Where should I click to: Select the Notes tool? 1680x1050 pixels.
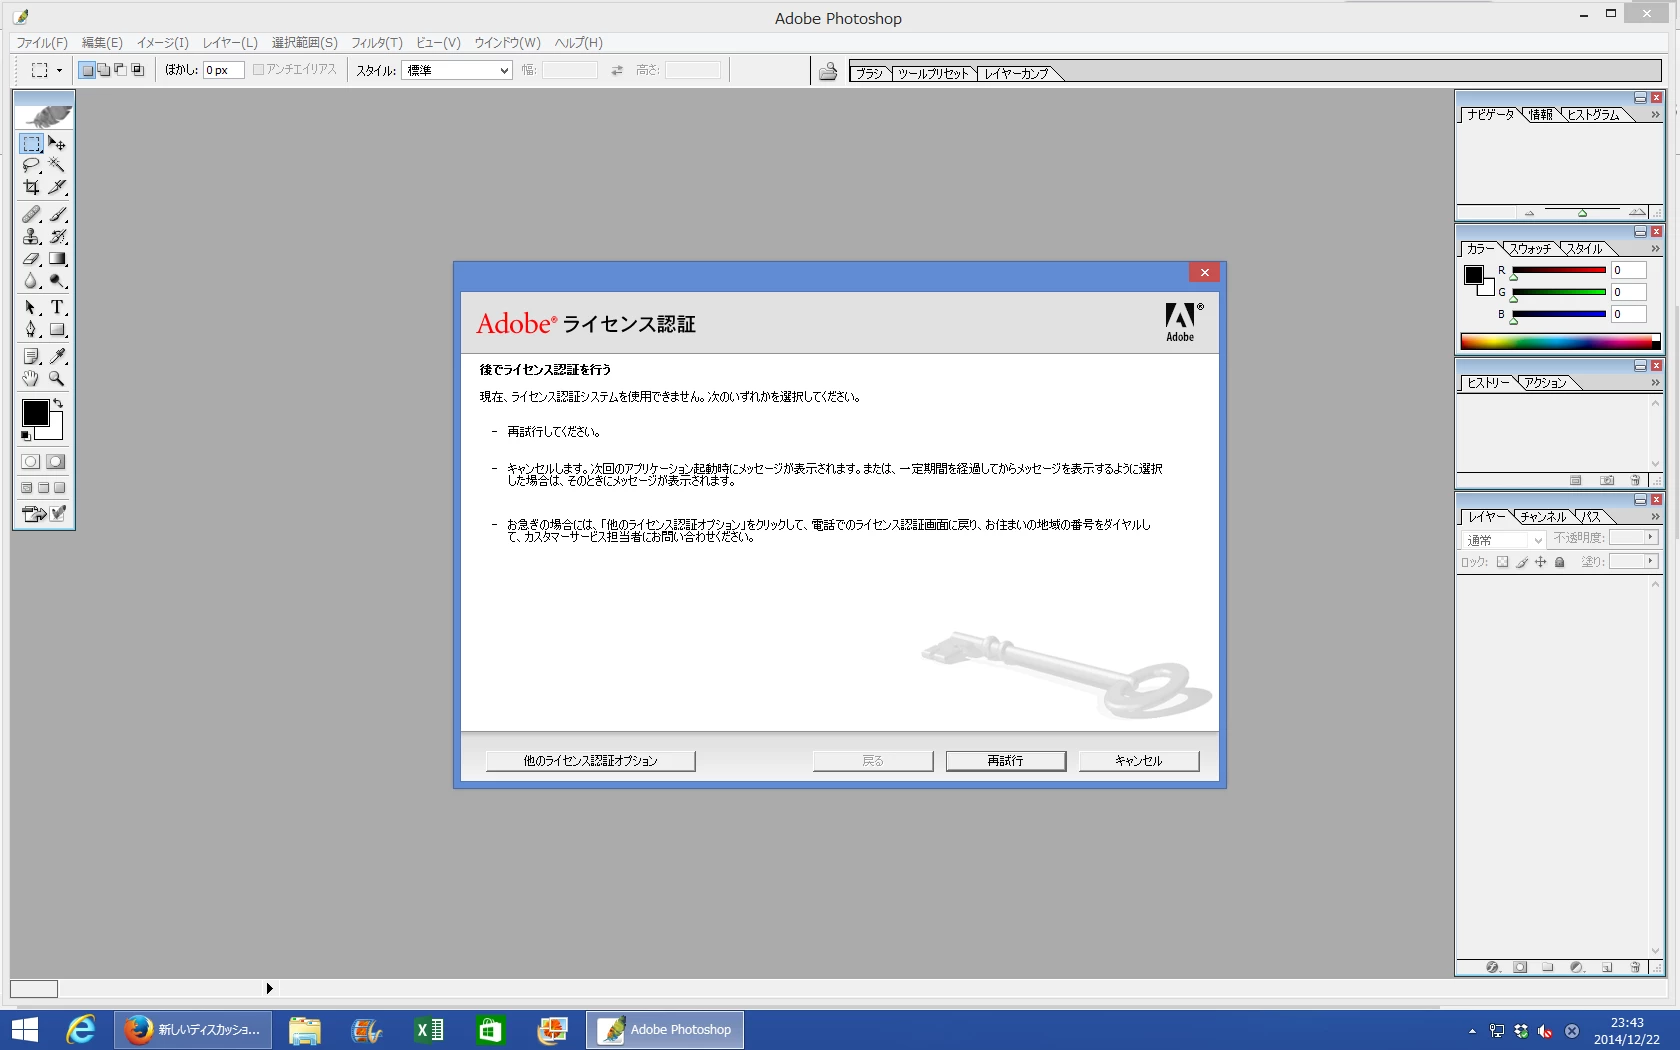pos(32,356)
